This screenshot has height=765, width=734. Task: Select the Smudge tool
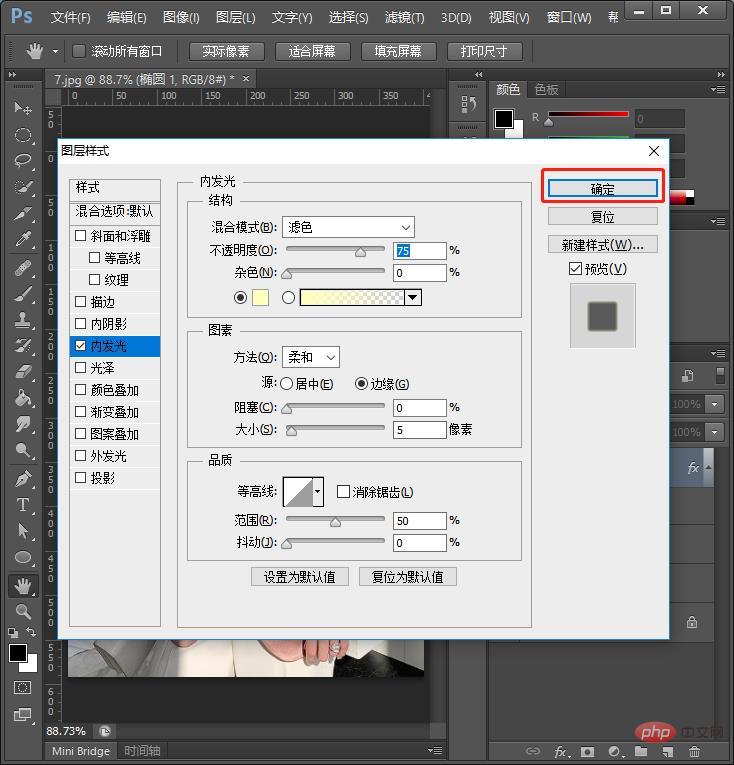point(22,424)
